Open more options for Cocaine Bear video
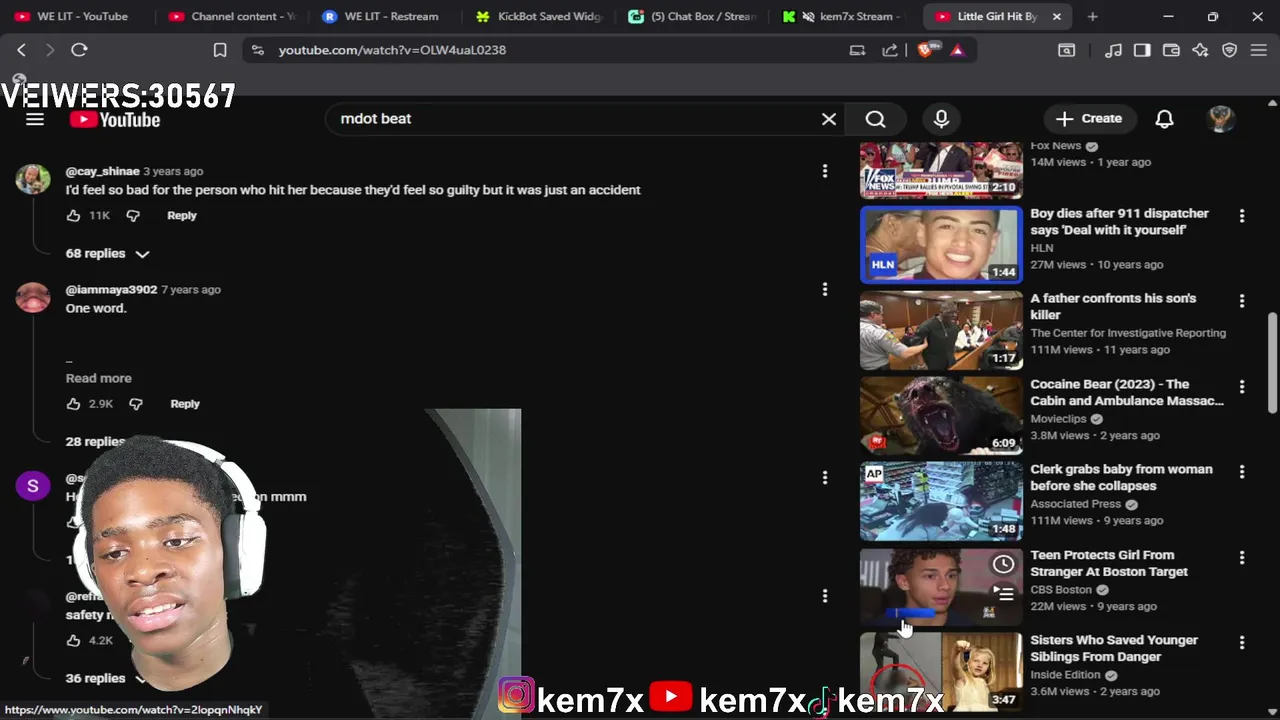 tap(1242, 386)
